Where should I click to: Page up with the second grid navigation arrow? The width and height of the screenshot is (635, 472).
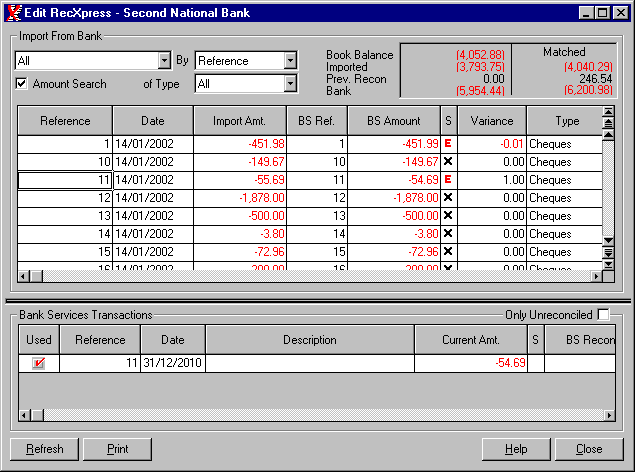coord(608,122)
